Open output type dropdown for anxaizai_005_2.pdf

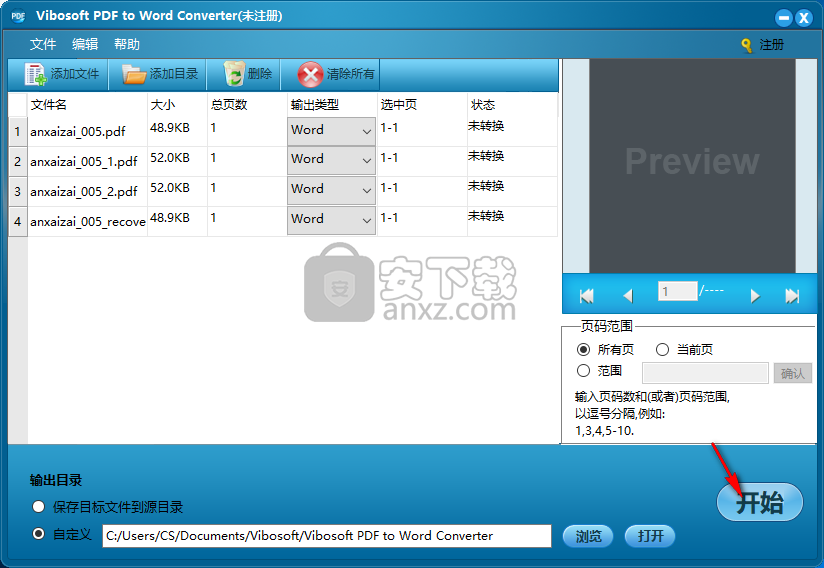365,191
